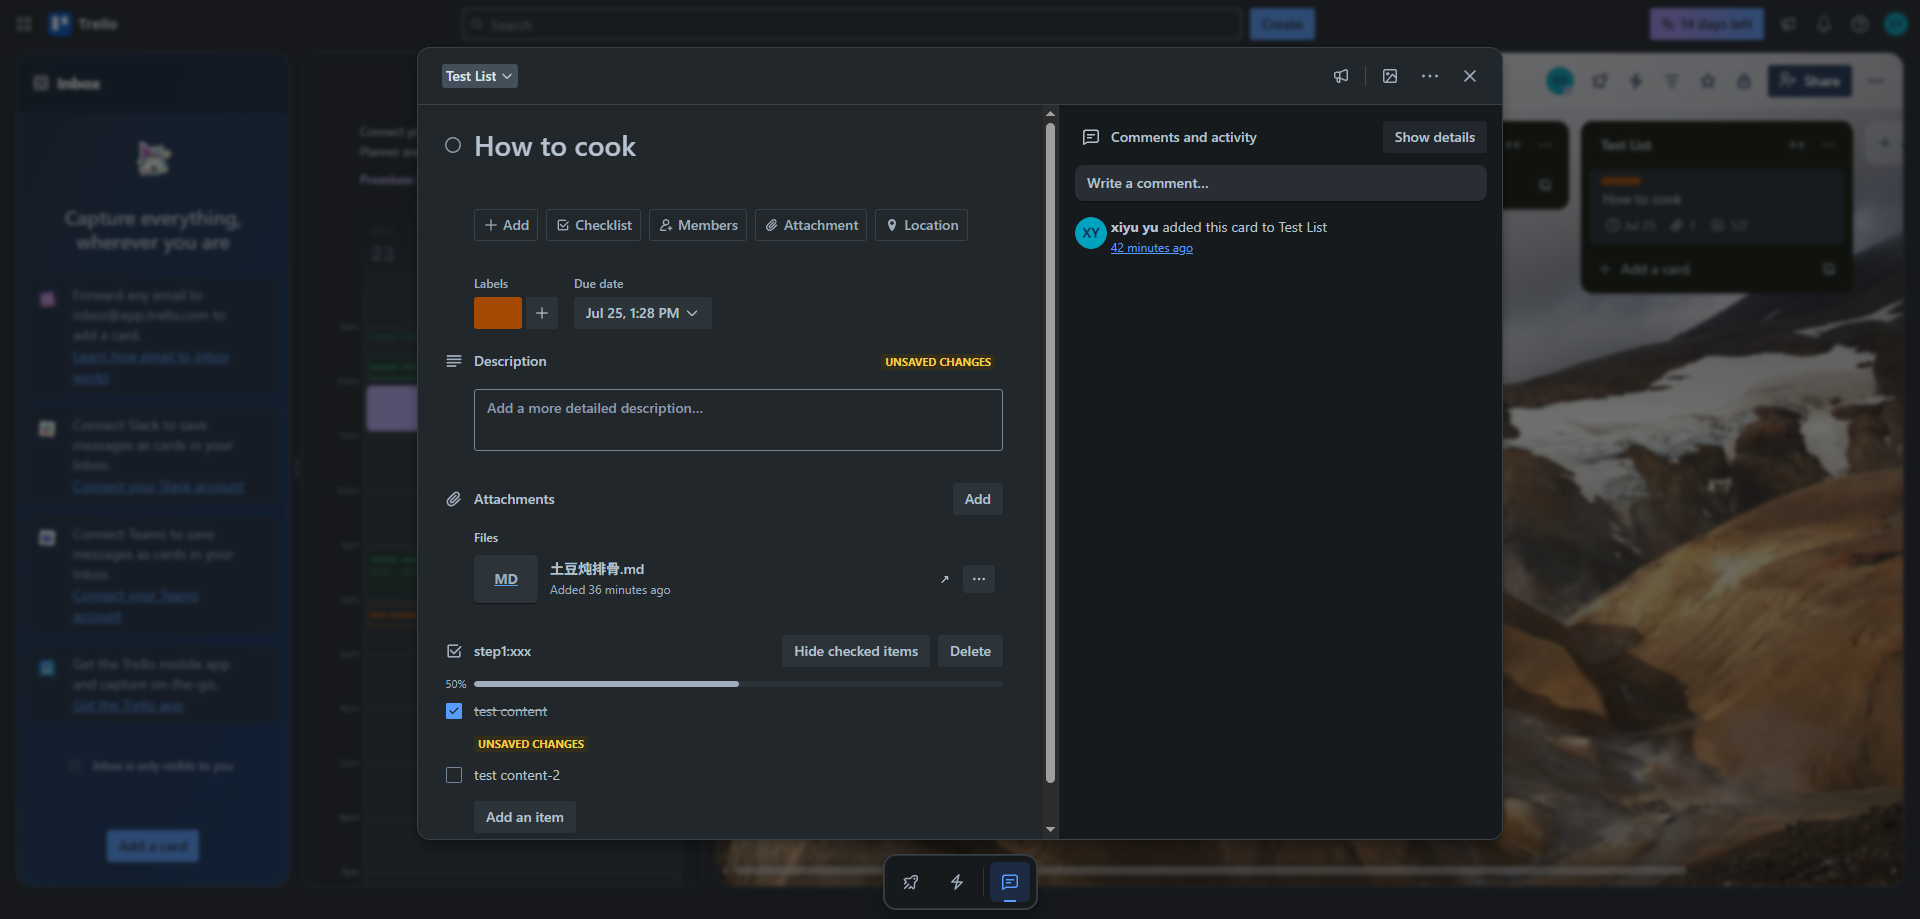Click the checklist 50% progress bar
1920x919 pixels.
coord(738,684)
